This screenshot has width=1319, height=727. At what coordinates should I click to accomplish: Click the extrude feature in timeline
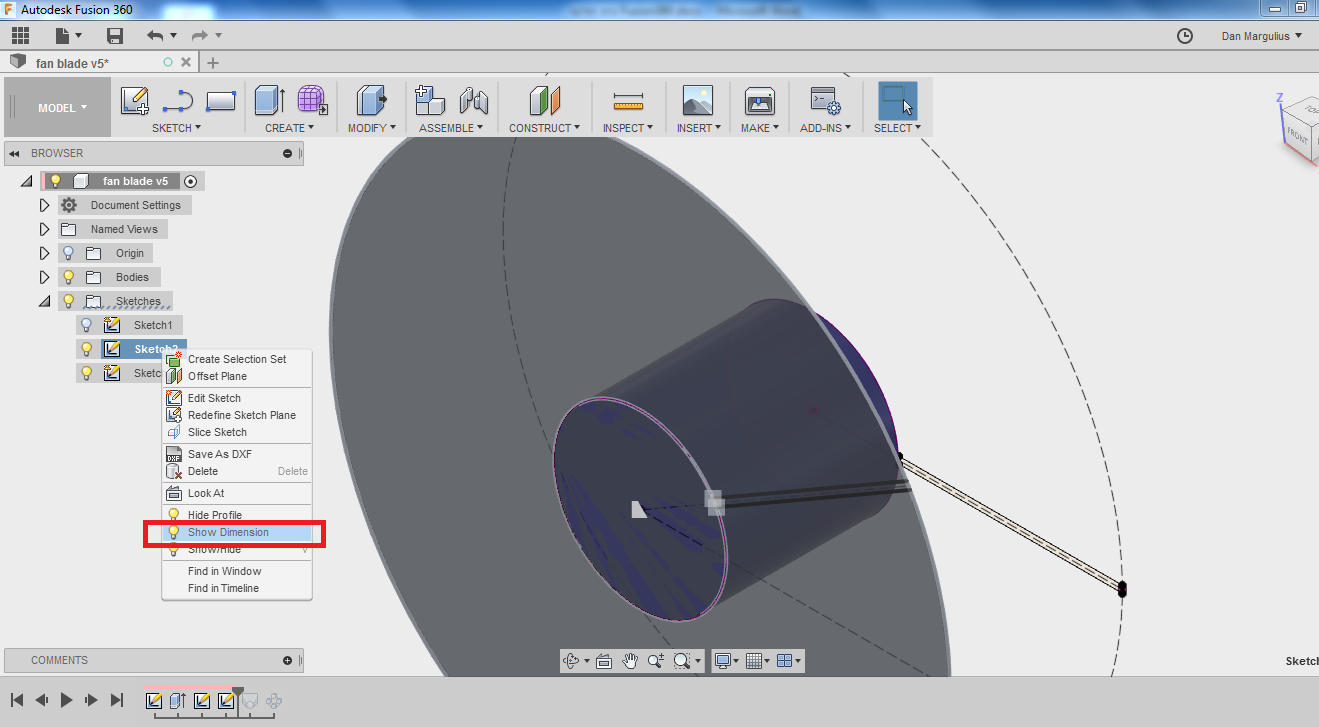point(178,701)
